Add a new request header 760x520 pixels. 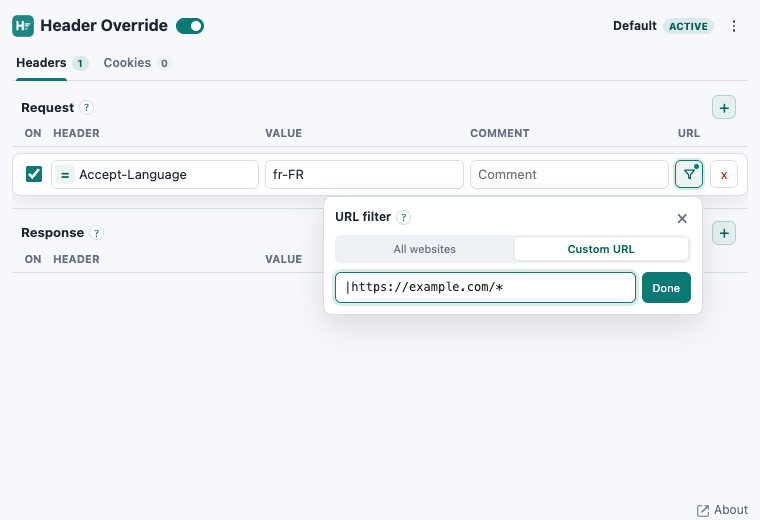tap(724, 108)
